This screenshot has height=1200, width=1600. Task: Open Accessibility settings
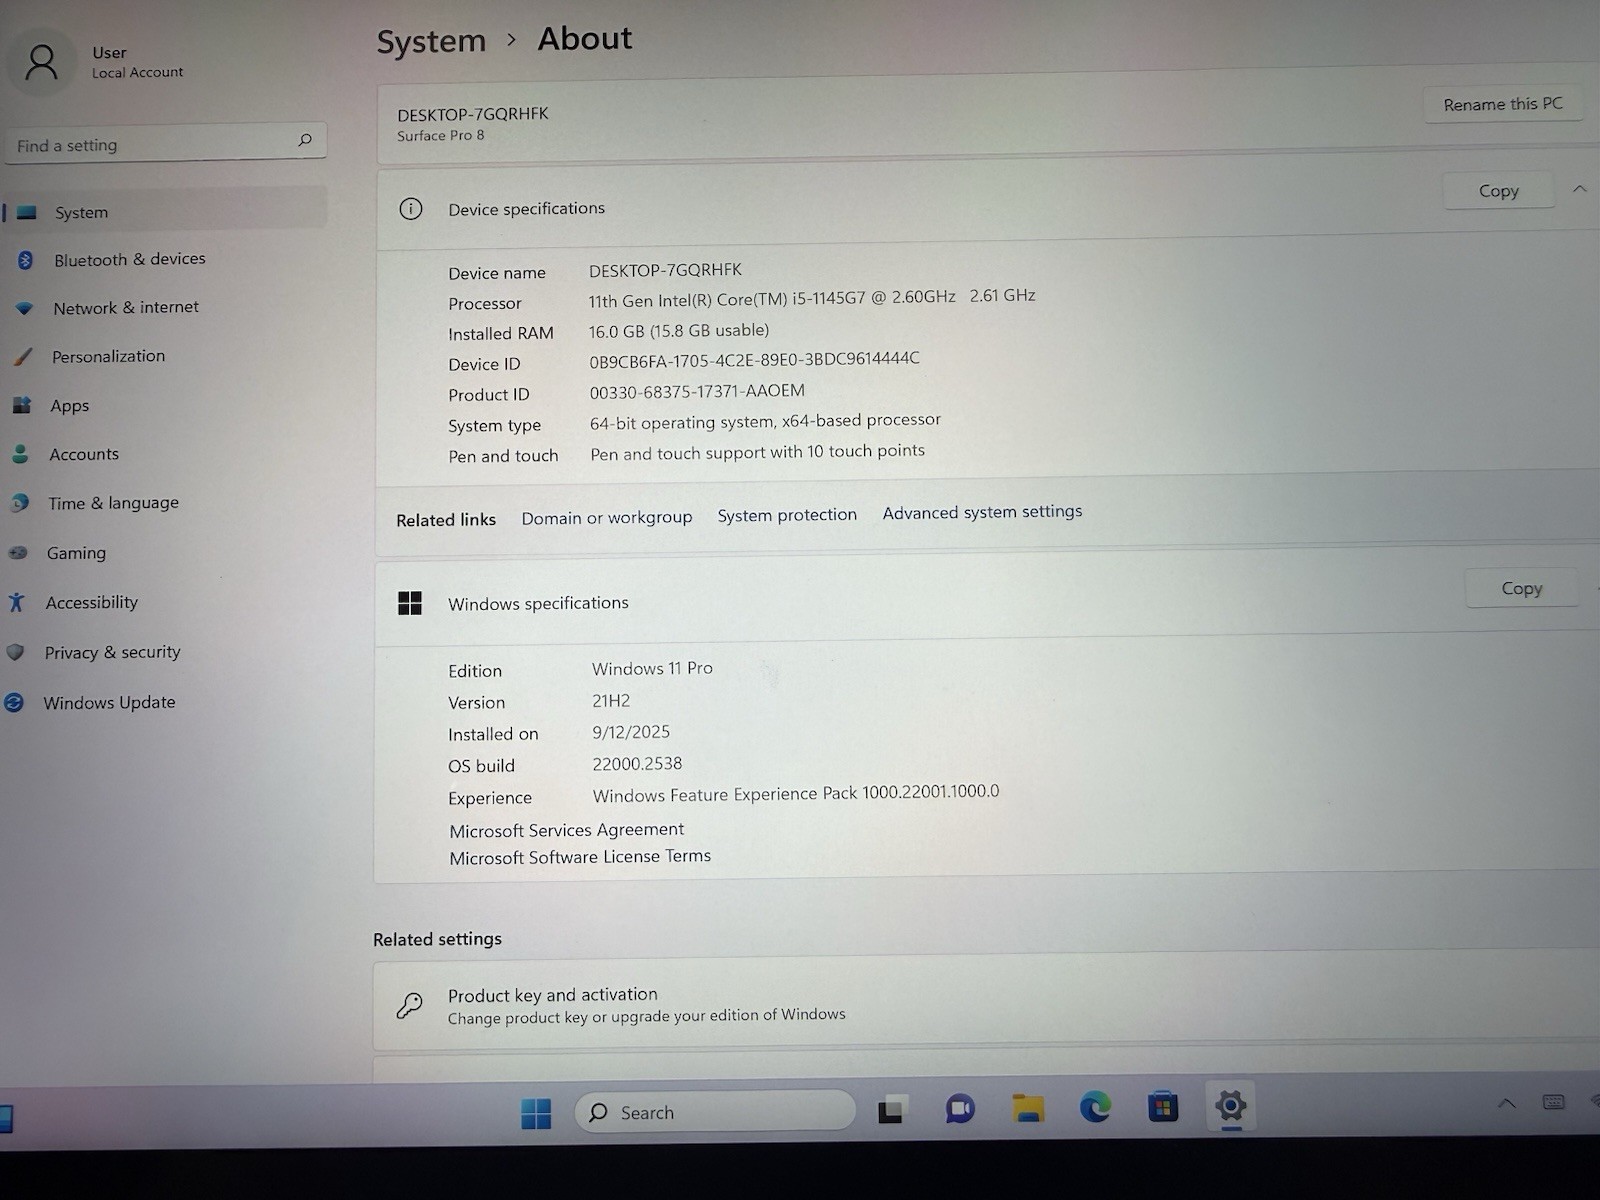91,602
